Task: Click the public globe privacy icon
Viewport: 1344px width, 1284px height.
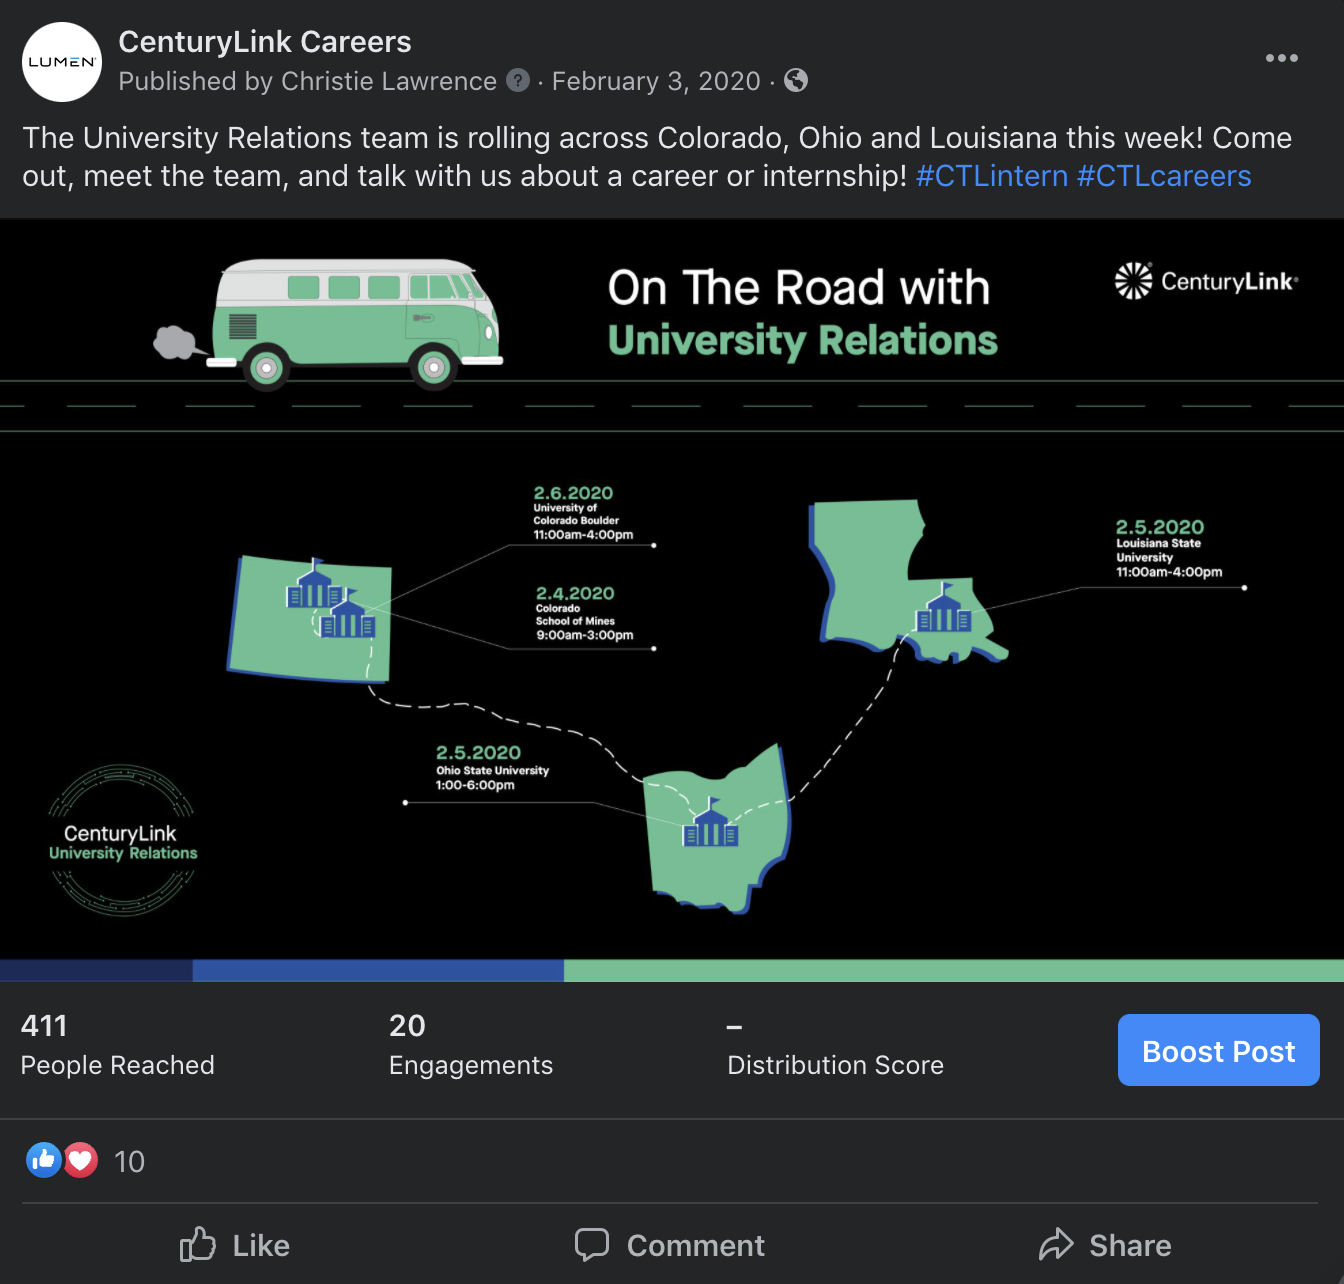Action: (796, 80)
